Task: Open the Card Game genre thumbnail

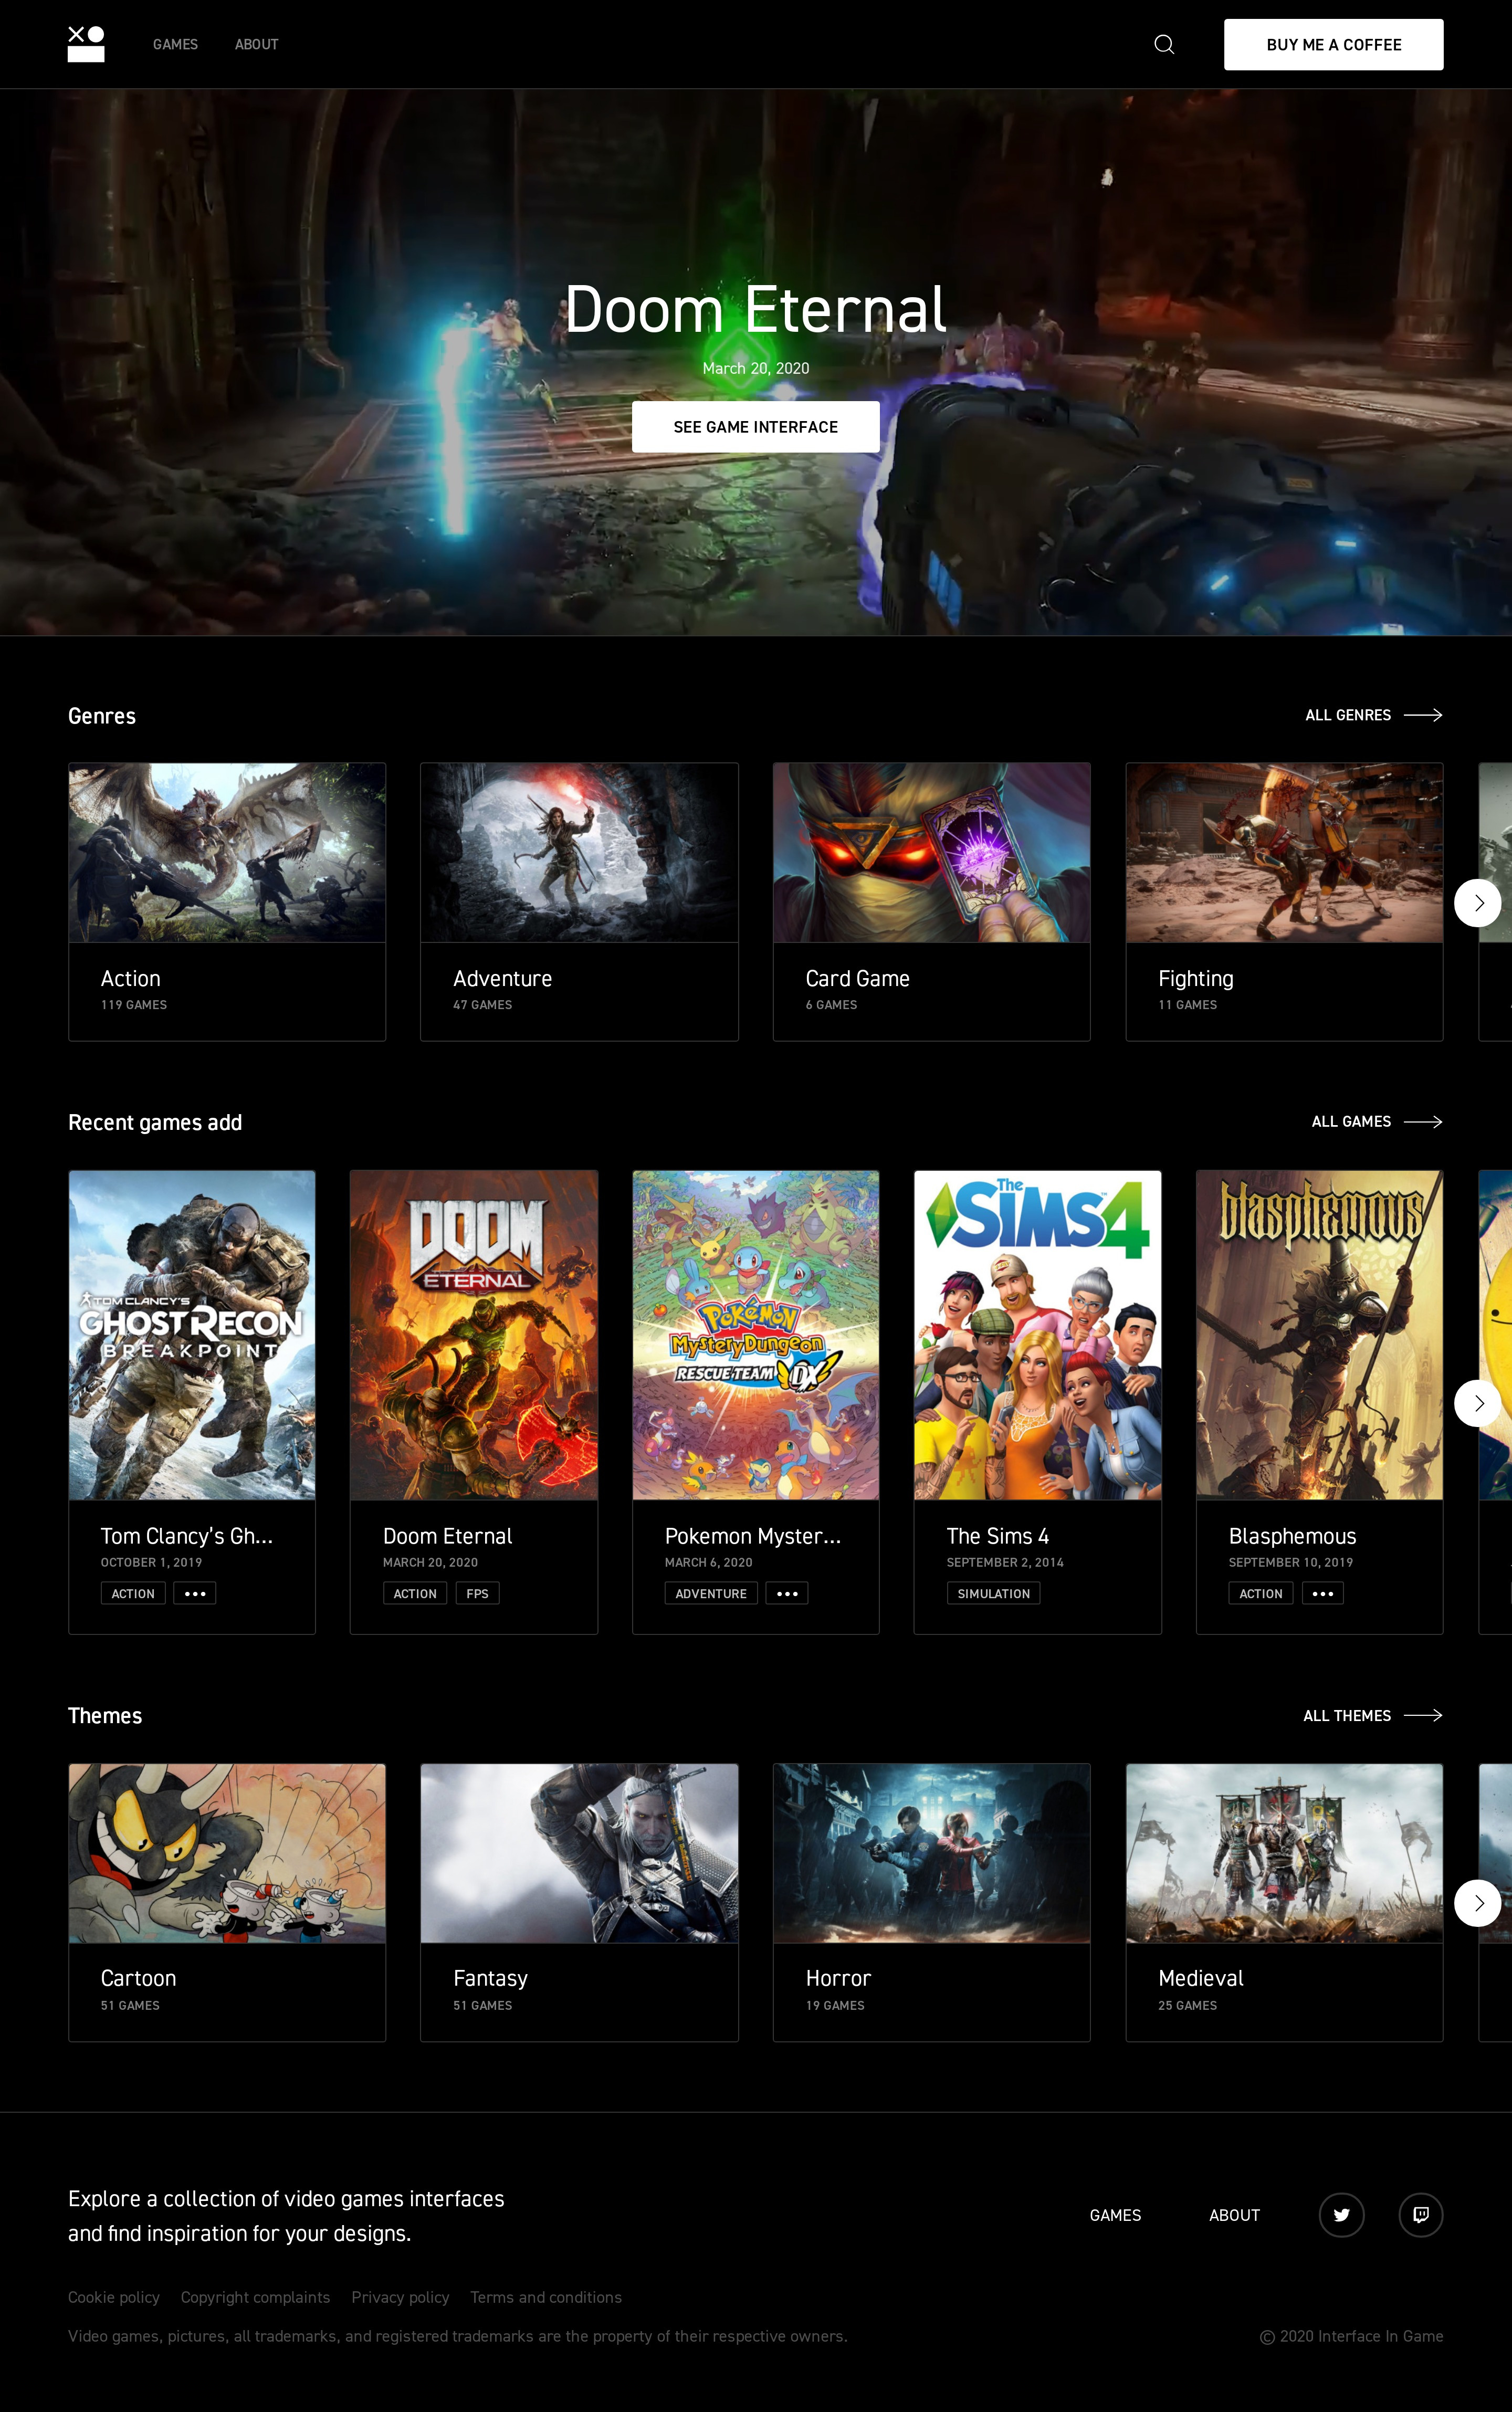Action: coord(931,853)
